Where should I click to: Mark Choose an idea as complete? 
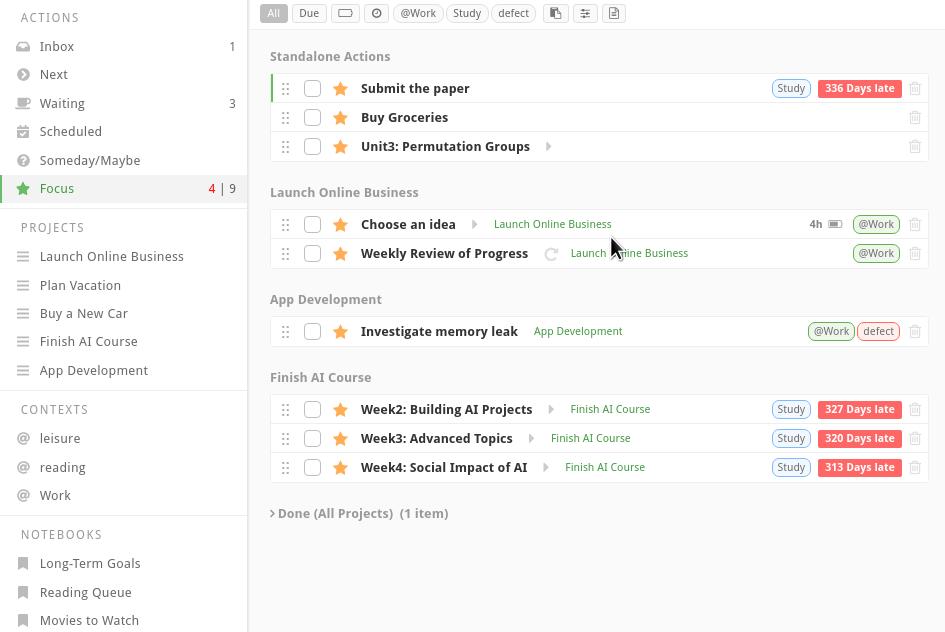point(312,225)
